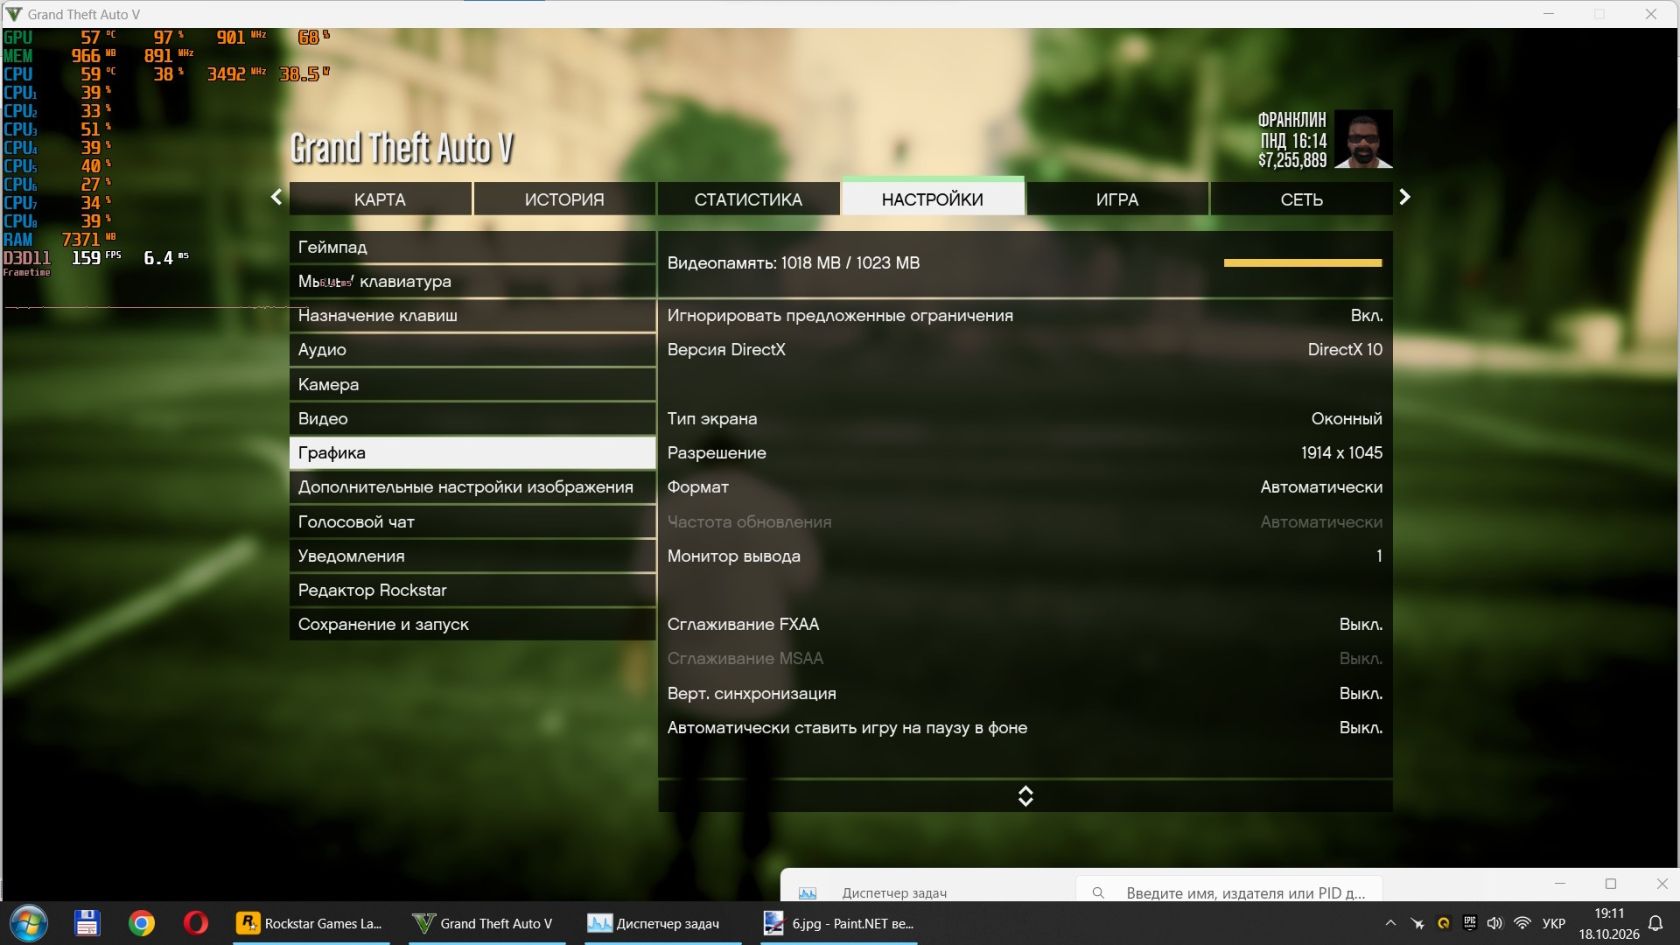Switch to the ИГРА tab
1680x945 pixels.
[1117, 199]
